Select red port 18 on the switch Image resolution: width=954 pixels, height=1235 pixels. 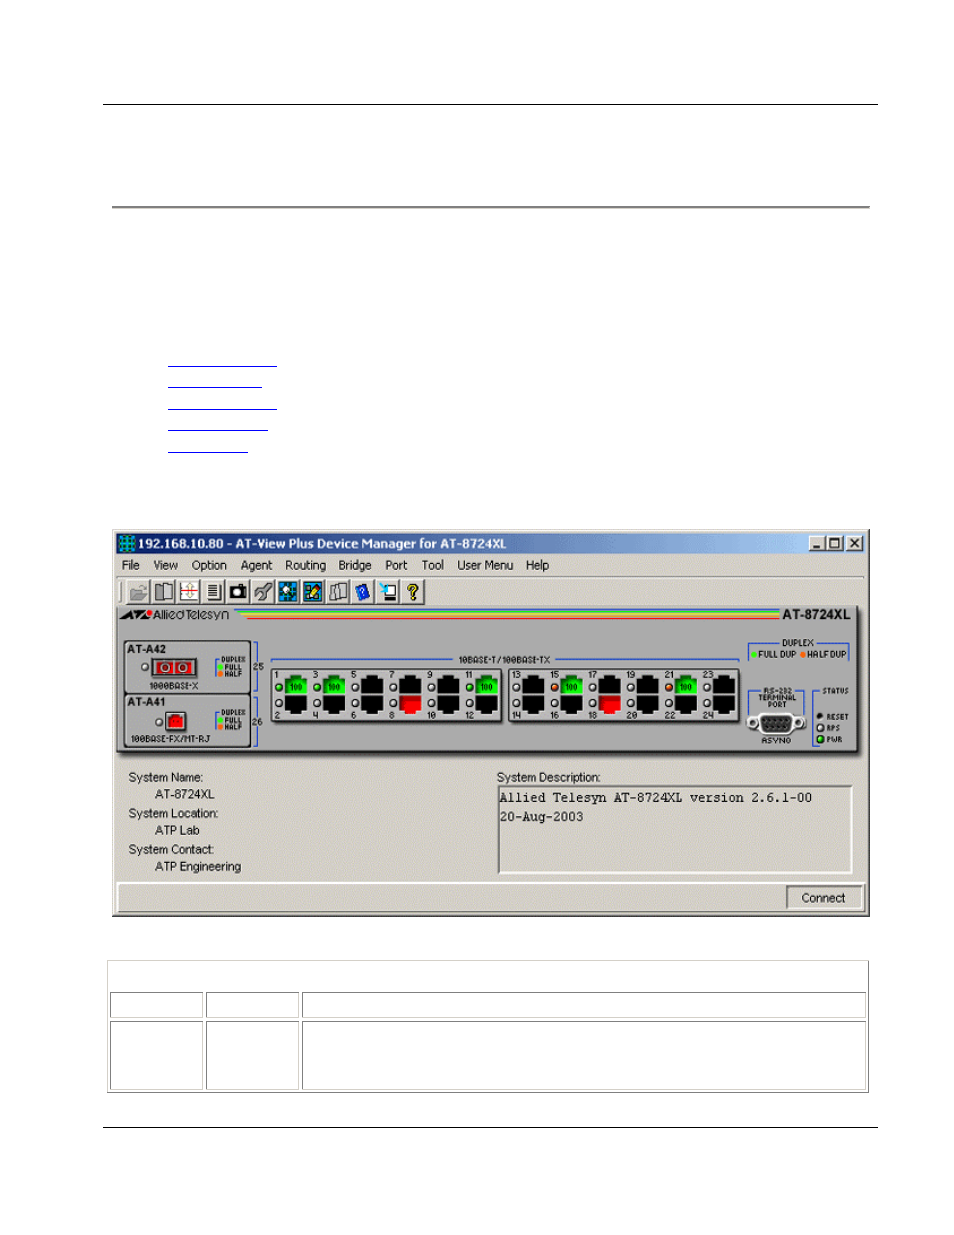(x=609, y=704)
